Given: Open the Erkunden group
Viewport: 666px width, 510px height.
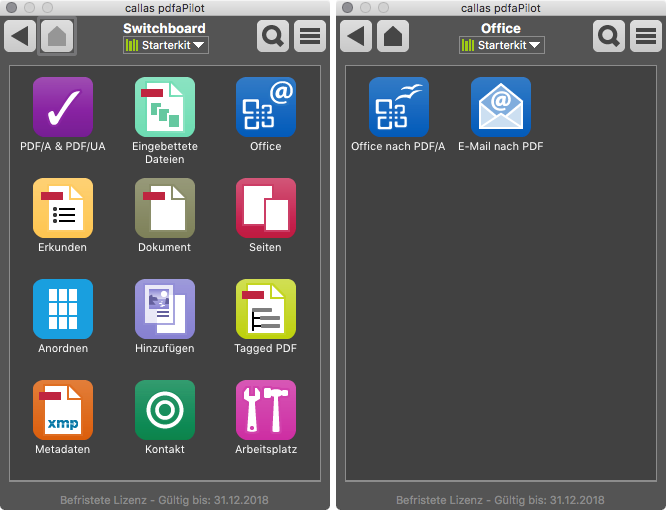Looking at the screenshot, I should point(63,208).
